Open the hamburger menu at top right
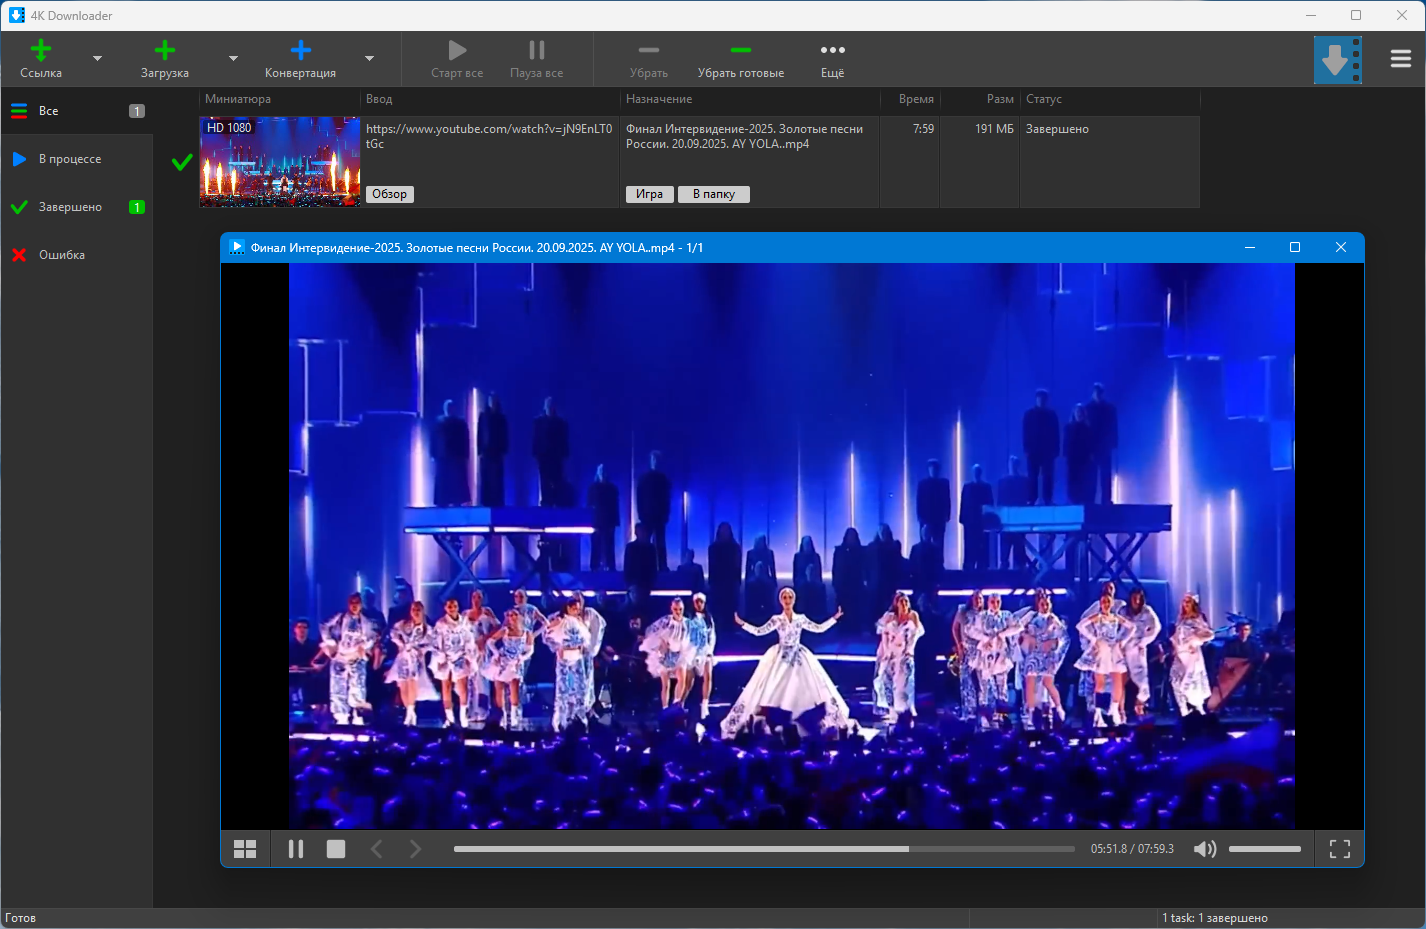The image size is (1426, 929). (1400, 59)
